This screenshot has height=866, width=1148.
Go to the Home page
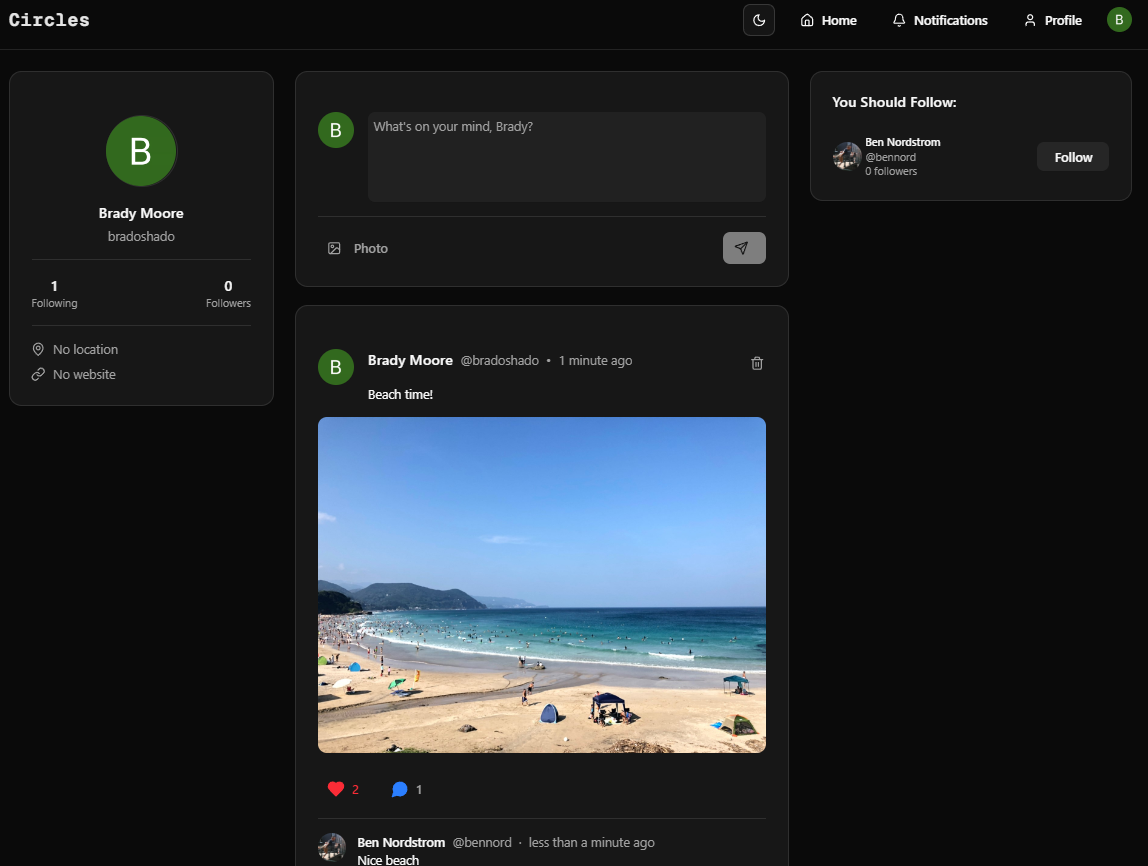(829, 20)
